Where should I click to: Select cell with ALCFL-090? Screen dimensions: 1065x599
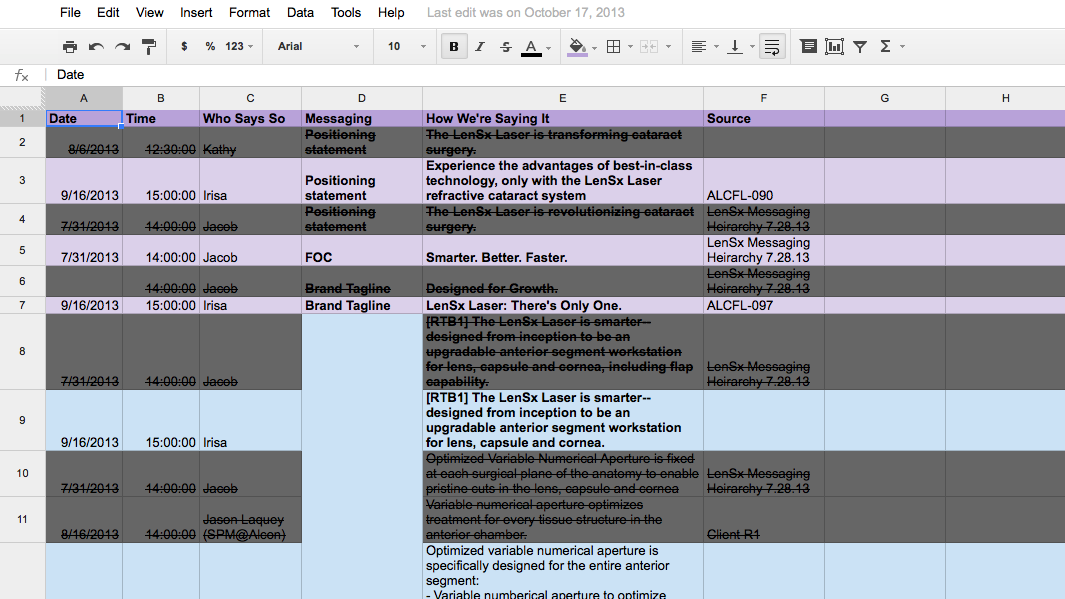point(763,181)
